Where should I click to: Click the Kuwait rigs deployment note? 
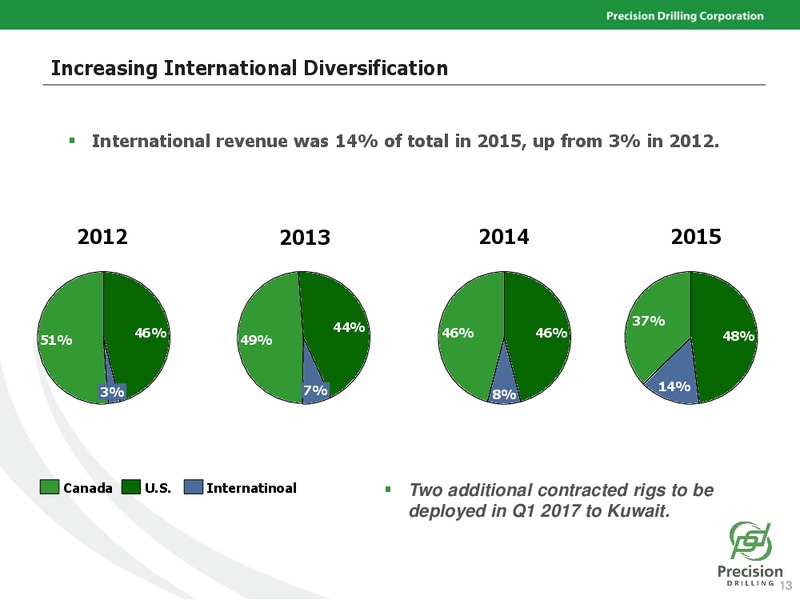[x=561, y=500]
